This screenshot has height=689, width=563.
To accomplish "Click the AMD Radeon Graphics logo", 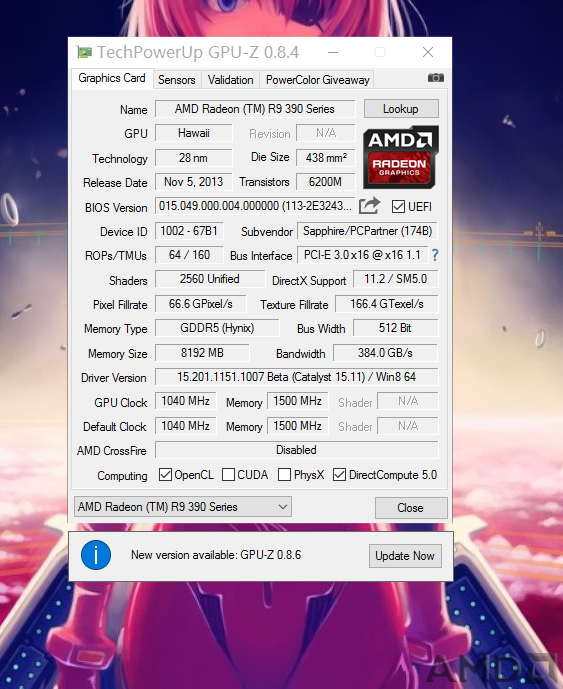I will point(401,157).
